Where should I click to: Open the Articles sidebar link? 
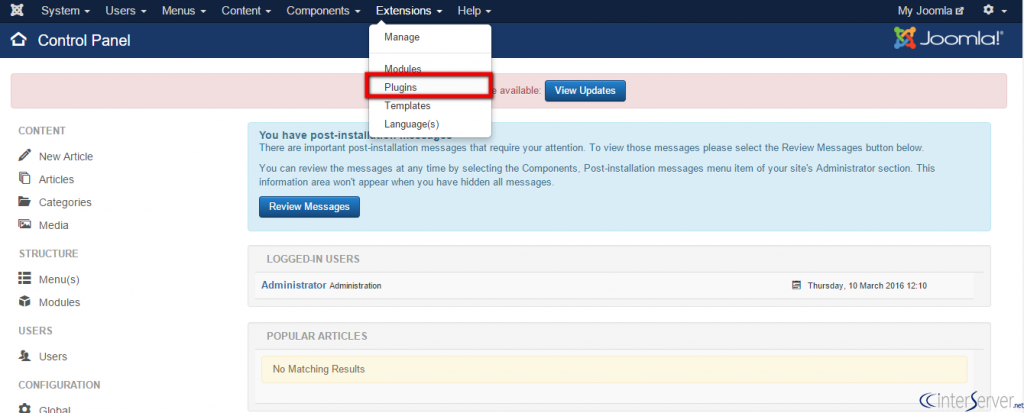[x=56, y=179]
